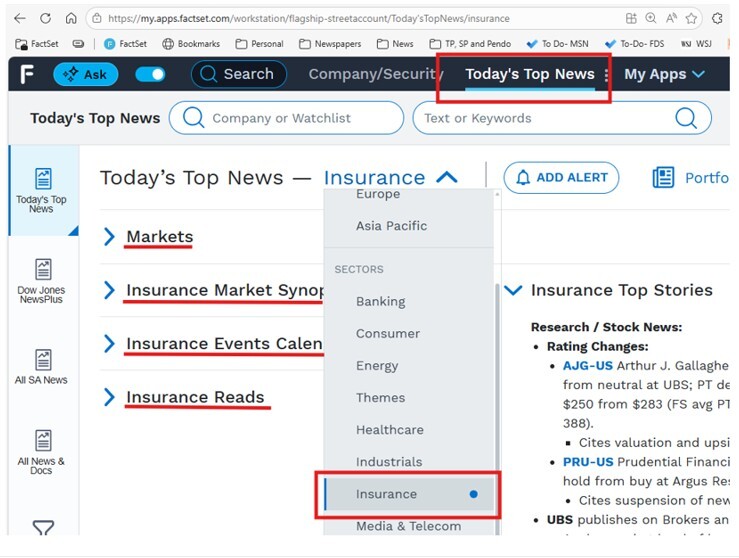Viewport: 739px width, 558px height.
Task: Open split screen icon in address bar
Action: [x=631, y=18]
